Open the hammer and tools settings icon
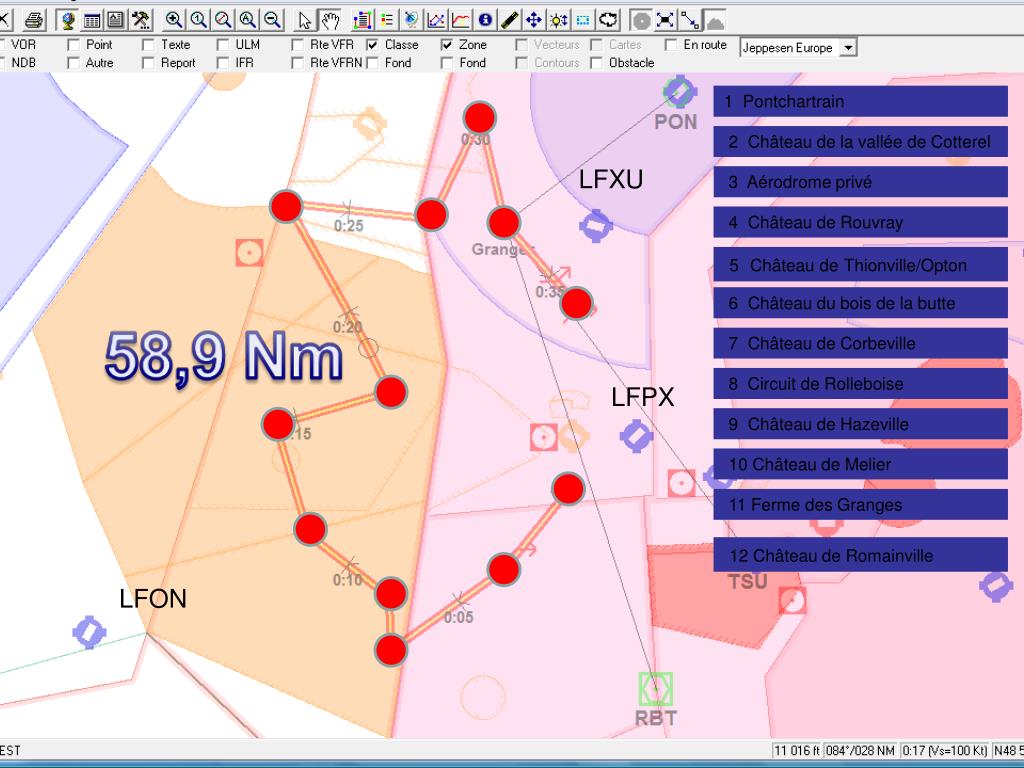The width and height of the screenshot is (1024, 768). point(141,20)
